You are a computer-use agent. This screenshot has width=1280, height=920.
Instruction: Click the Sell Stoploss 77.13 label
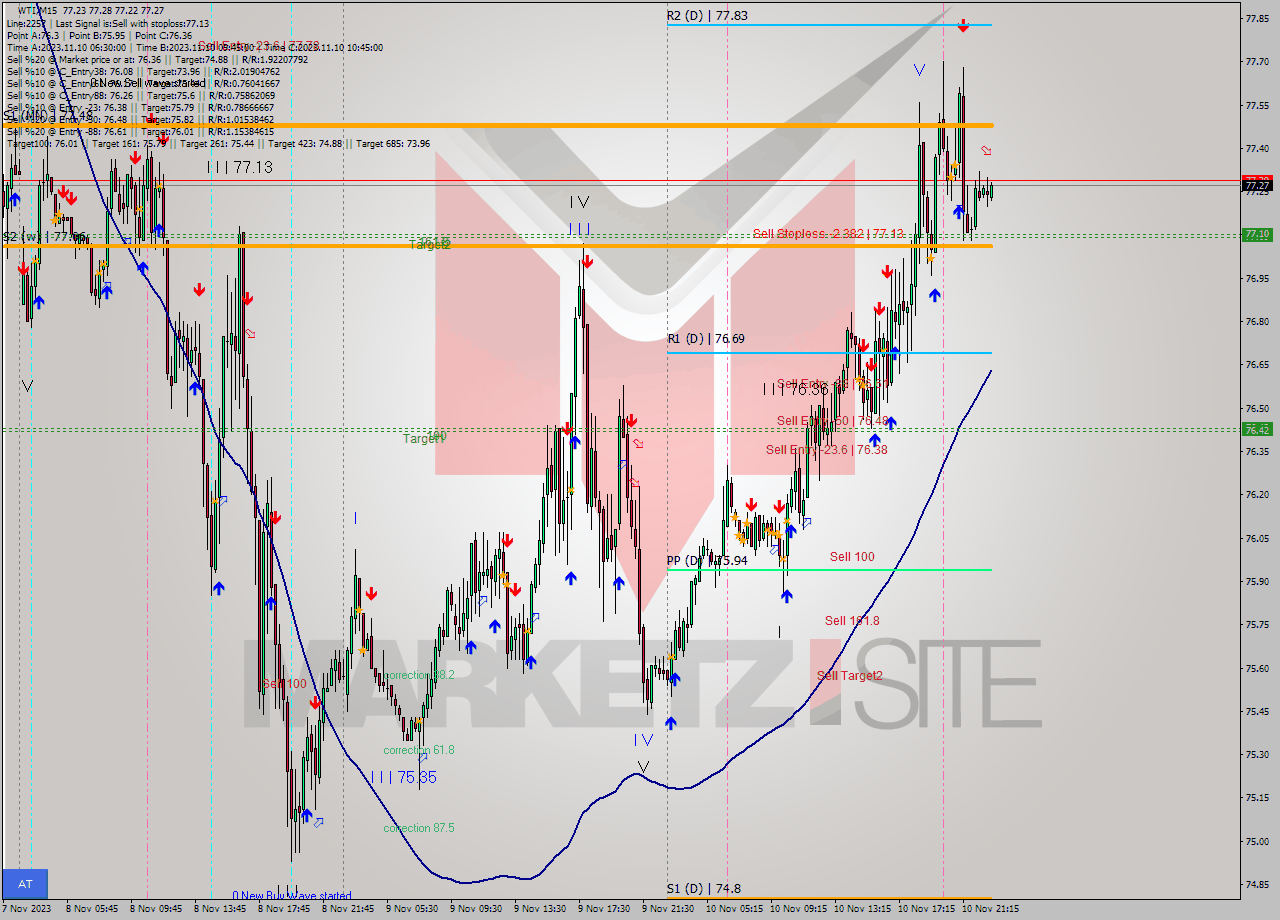pyautogui.click(x=828, y=233)
